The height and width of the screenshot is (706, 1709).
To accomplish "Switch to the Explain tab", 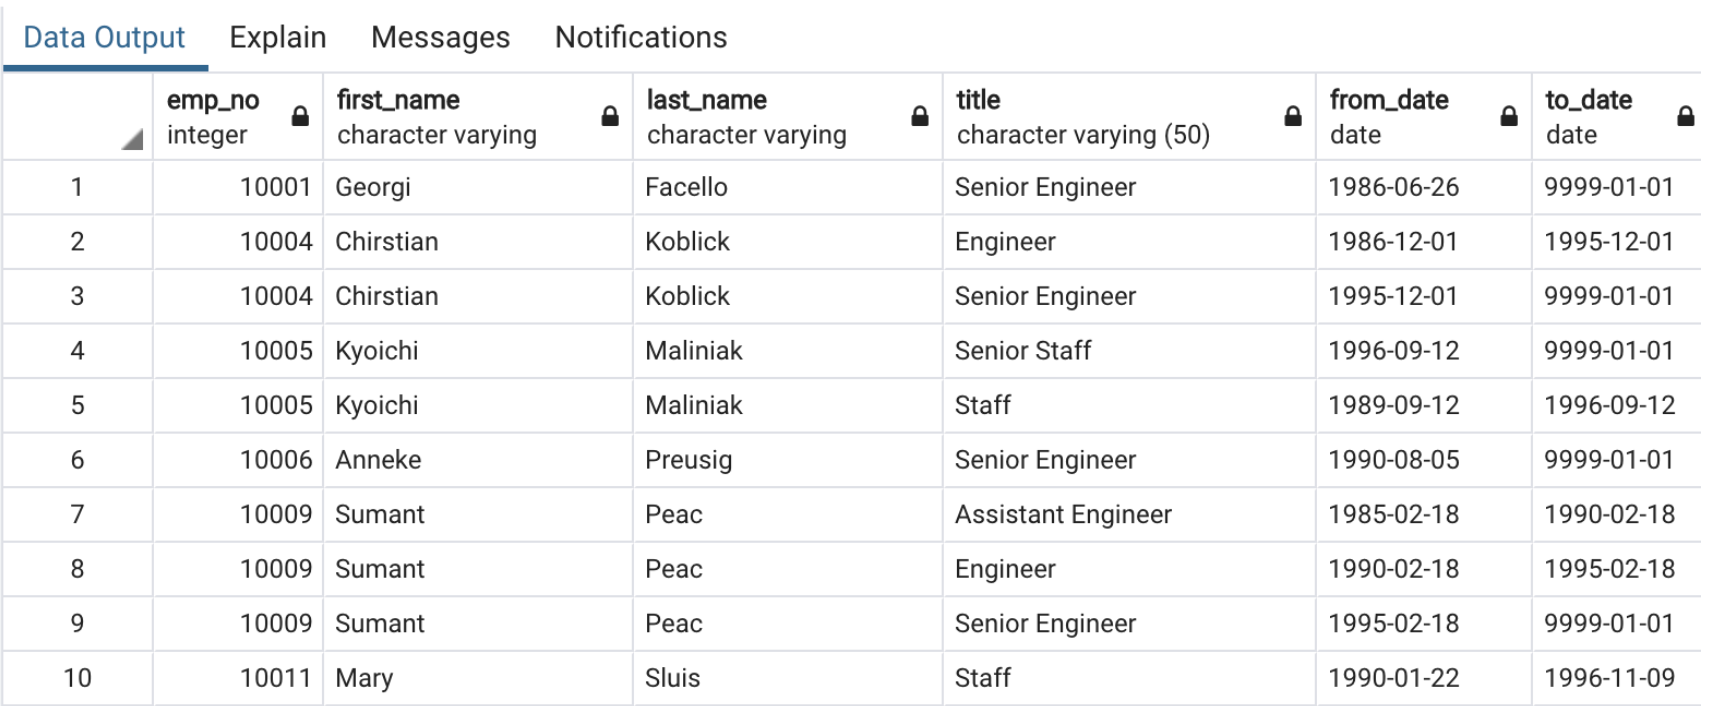I will (277, 37).
